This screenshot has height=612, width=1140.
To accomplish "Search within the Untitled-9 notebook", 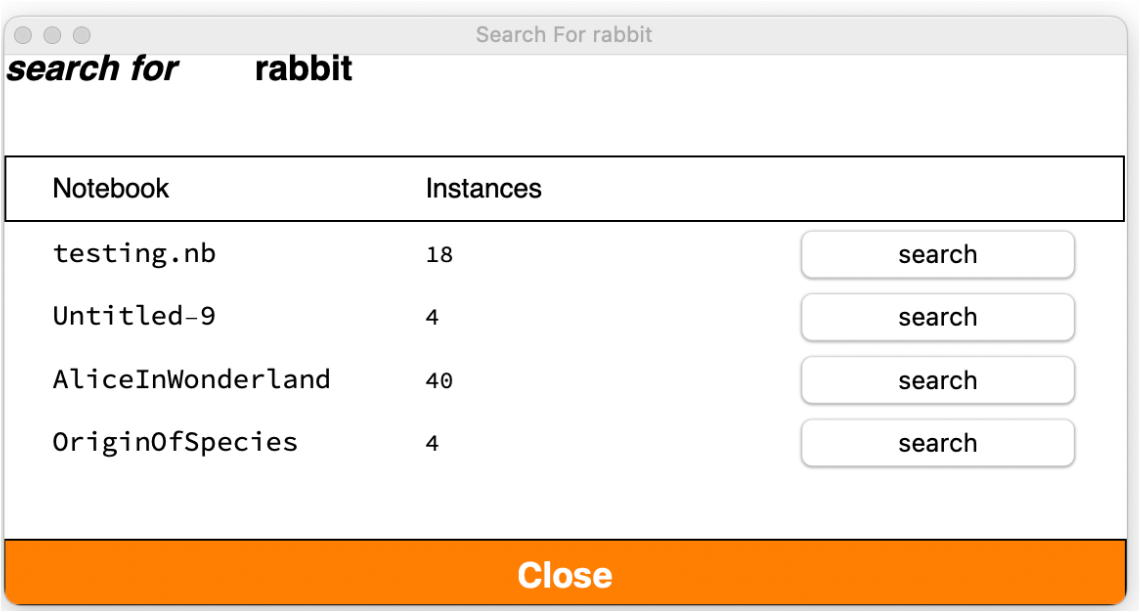I will (x=937, y=318).
